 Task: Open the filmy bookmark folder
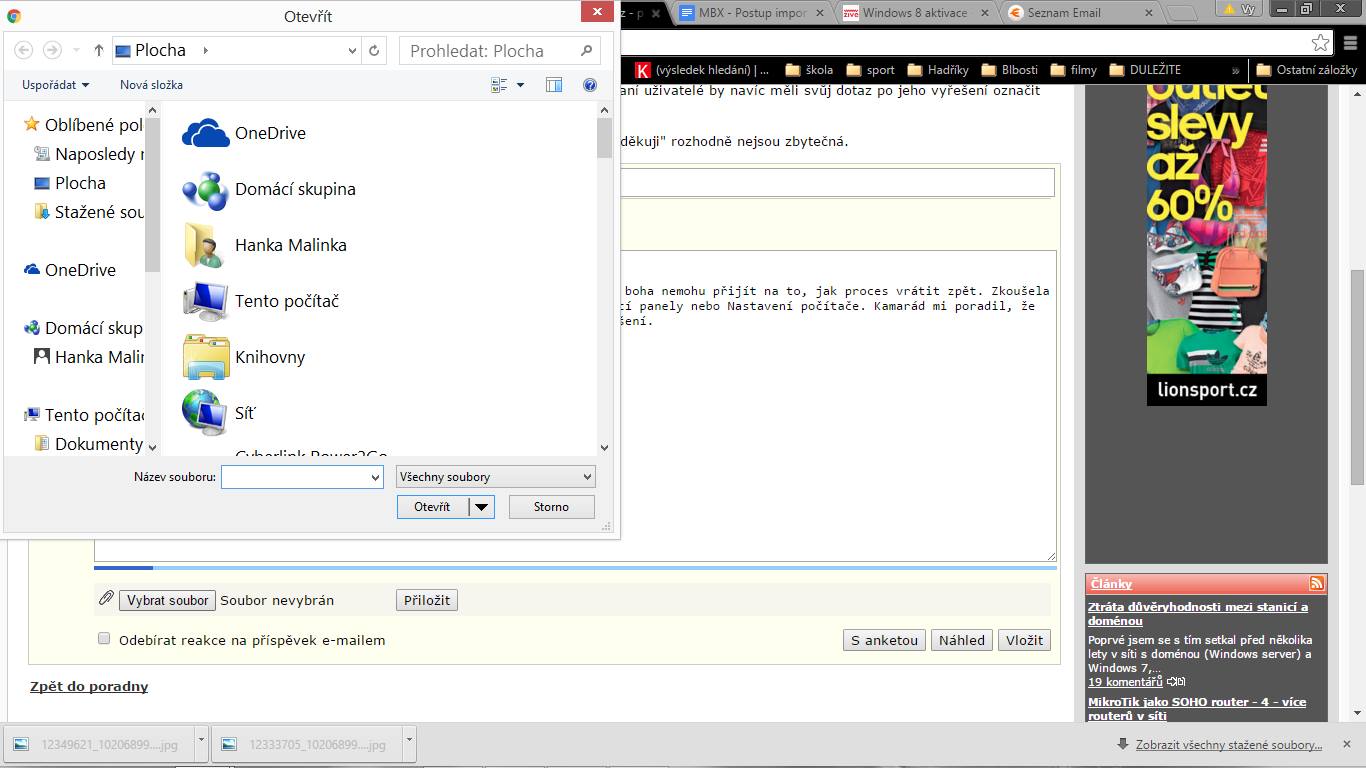(x=1074, y=70)
